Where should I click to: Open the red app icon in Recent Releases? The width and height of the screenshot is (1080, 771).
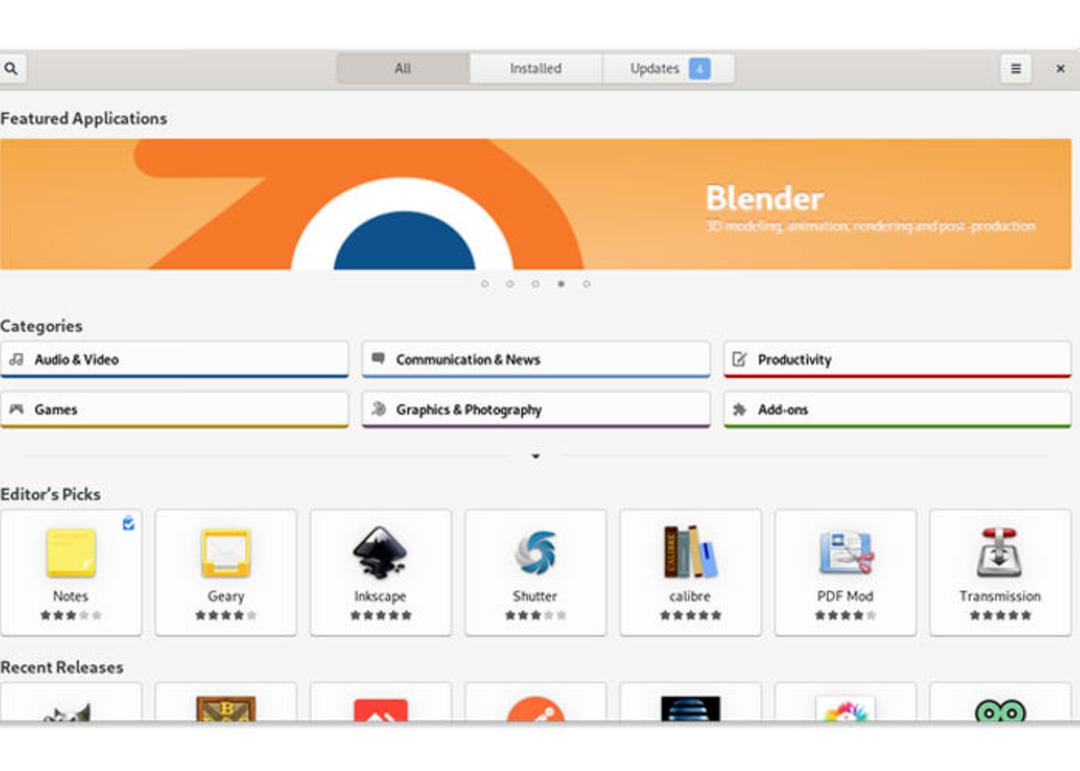380,710
